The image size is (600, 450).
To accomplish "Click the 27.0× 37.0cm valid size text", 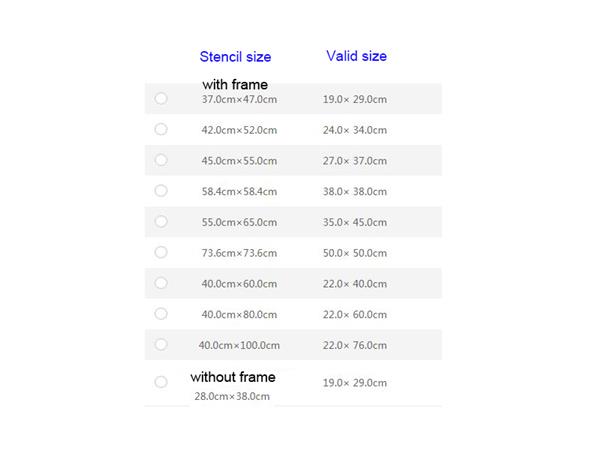I will (x=354, y=161).
